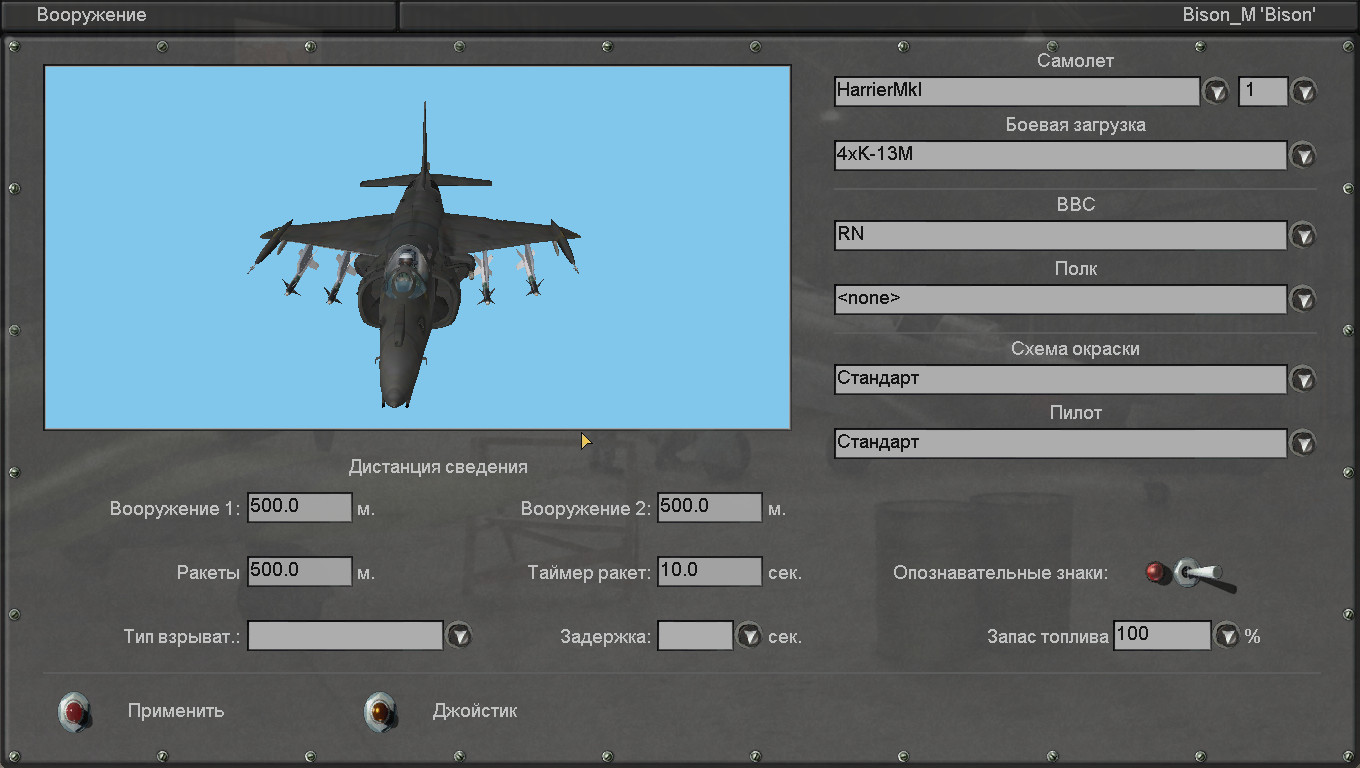Open the Схема окраски skin dropdown
1360x768 pixels.
(1303, 380)
